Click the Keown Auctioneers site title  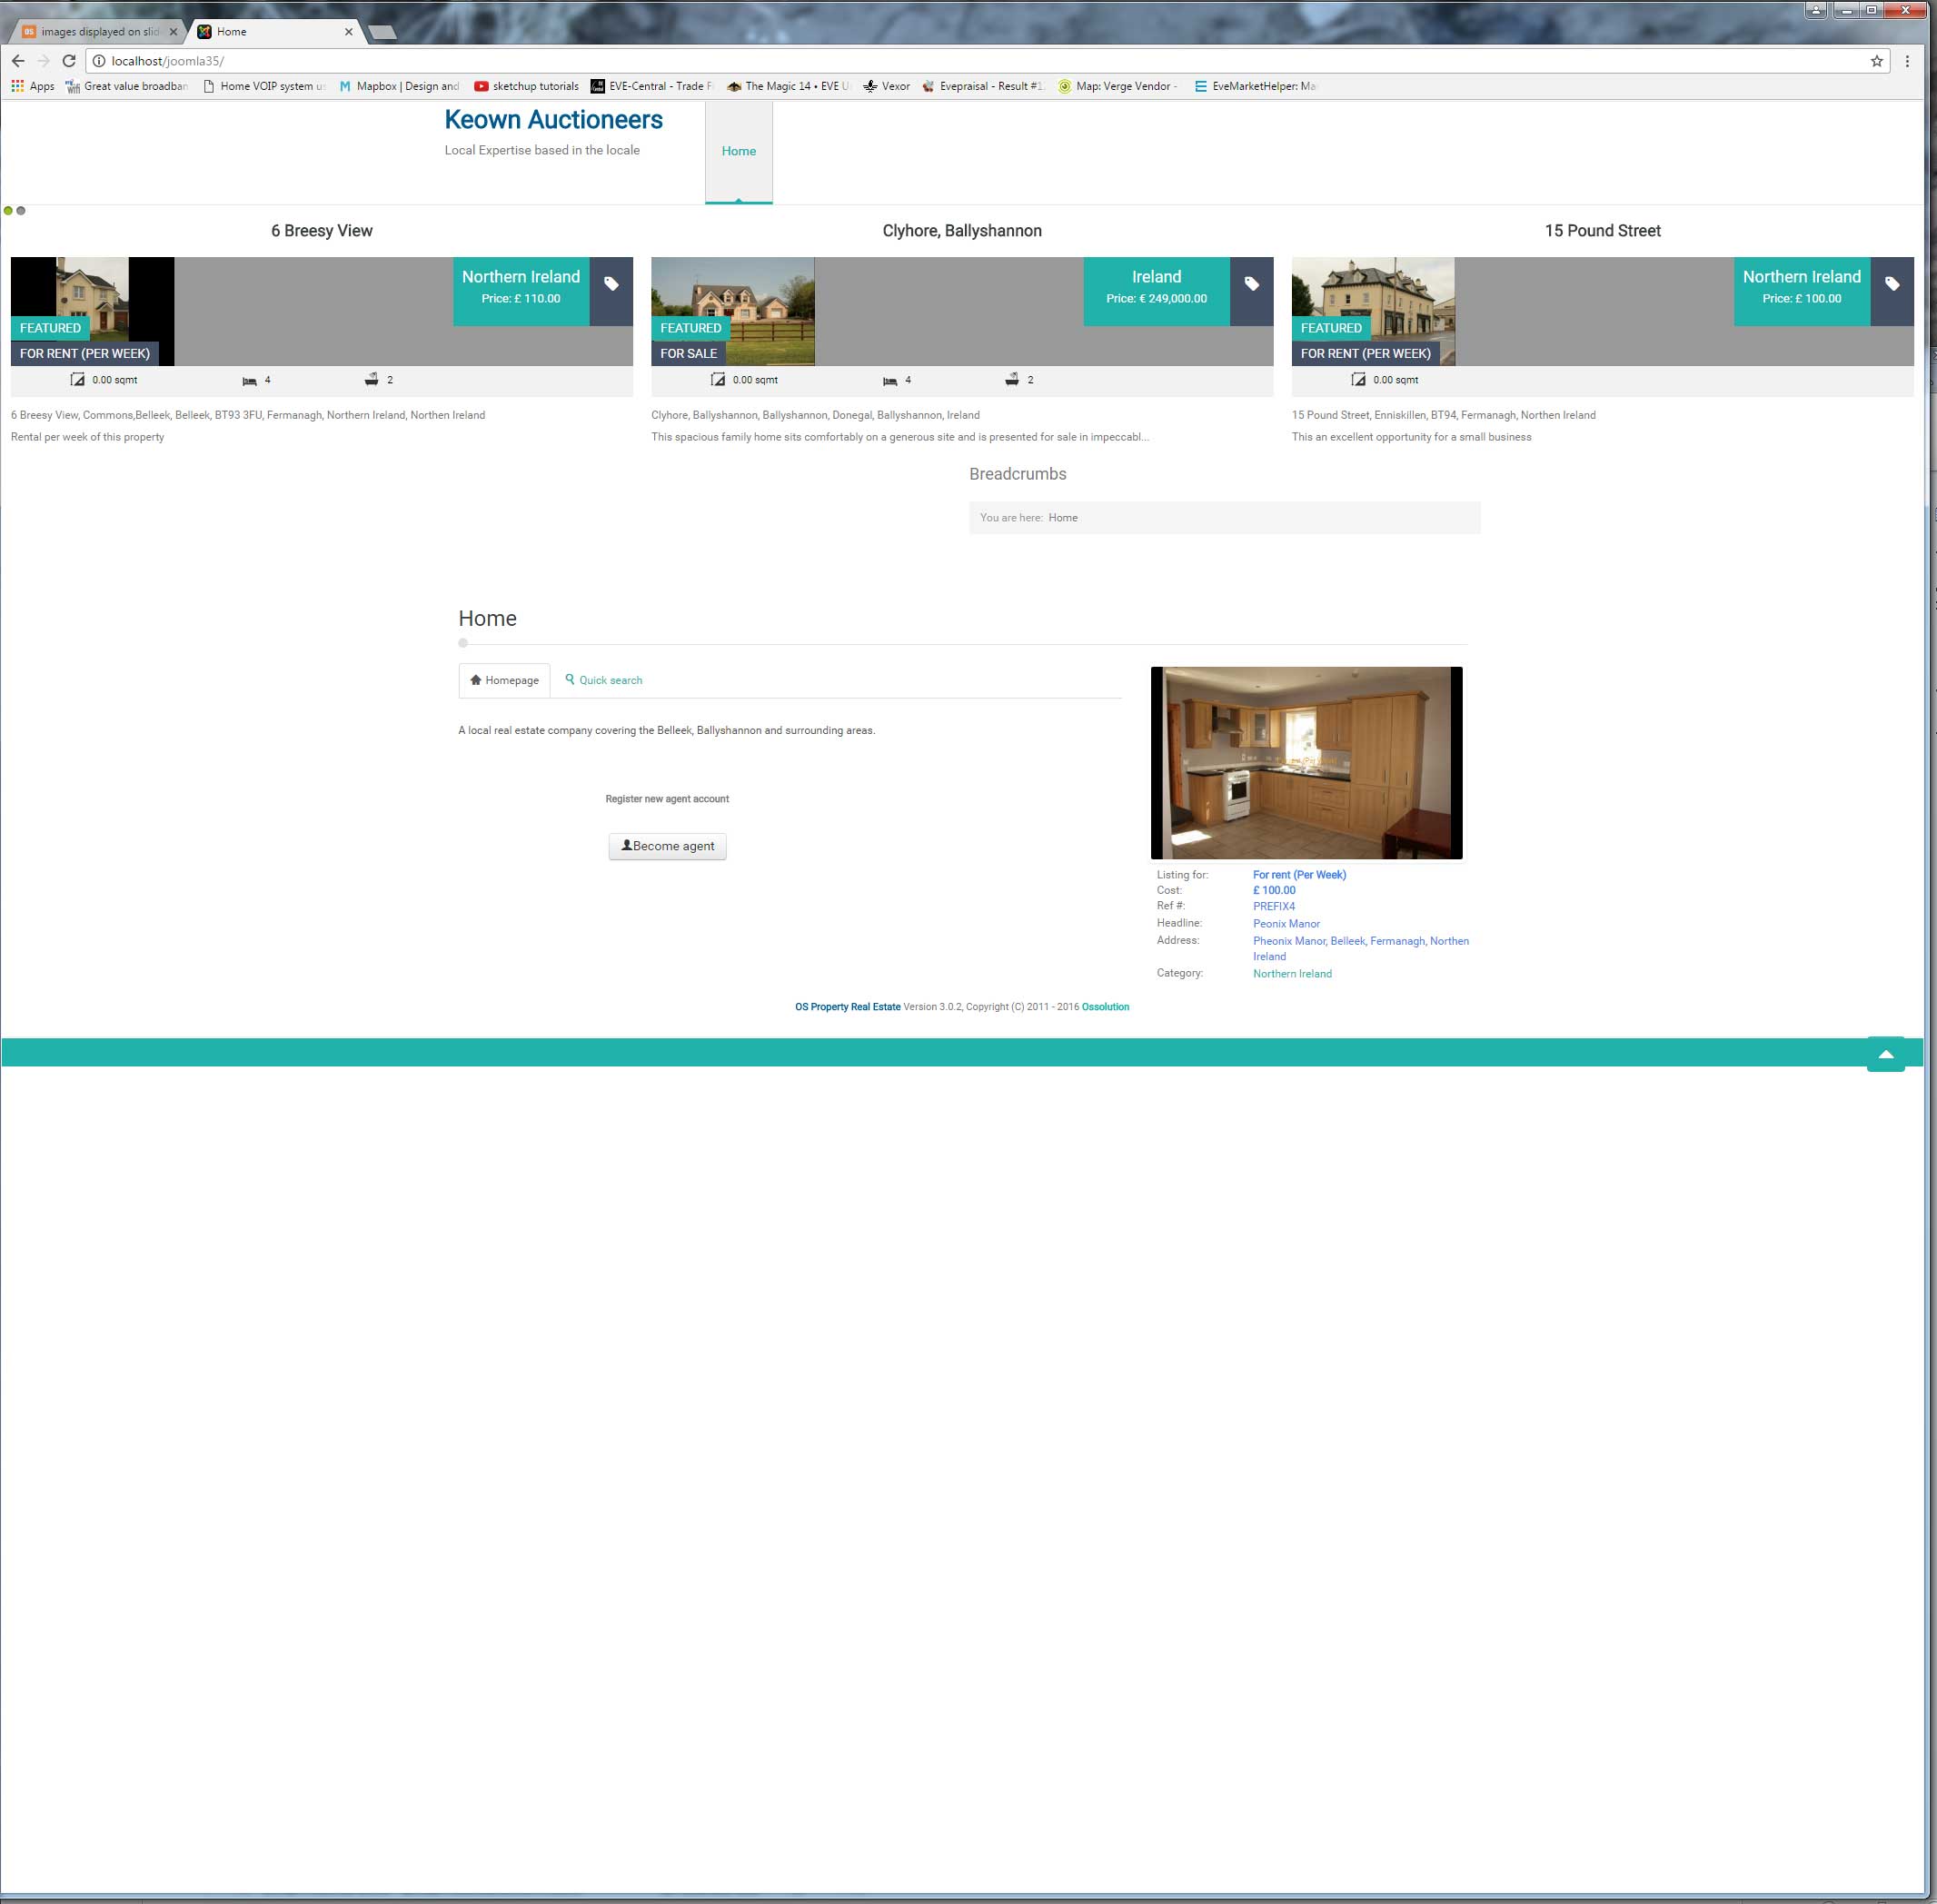tap(554, 120)
